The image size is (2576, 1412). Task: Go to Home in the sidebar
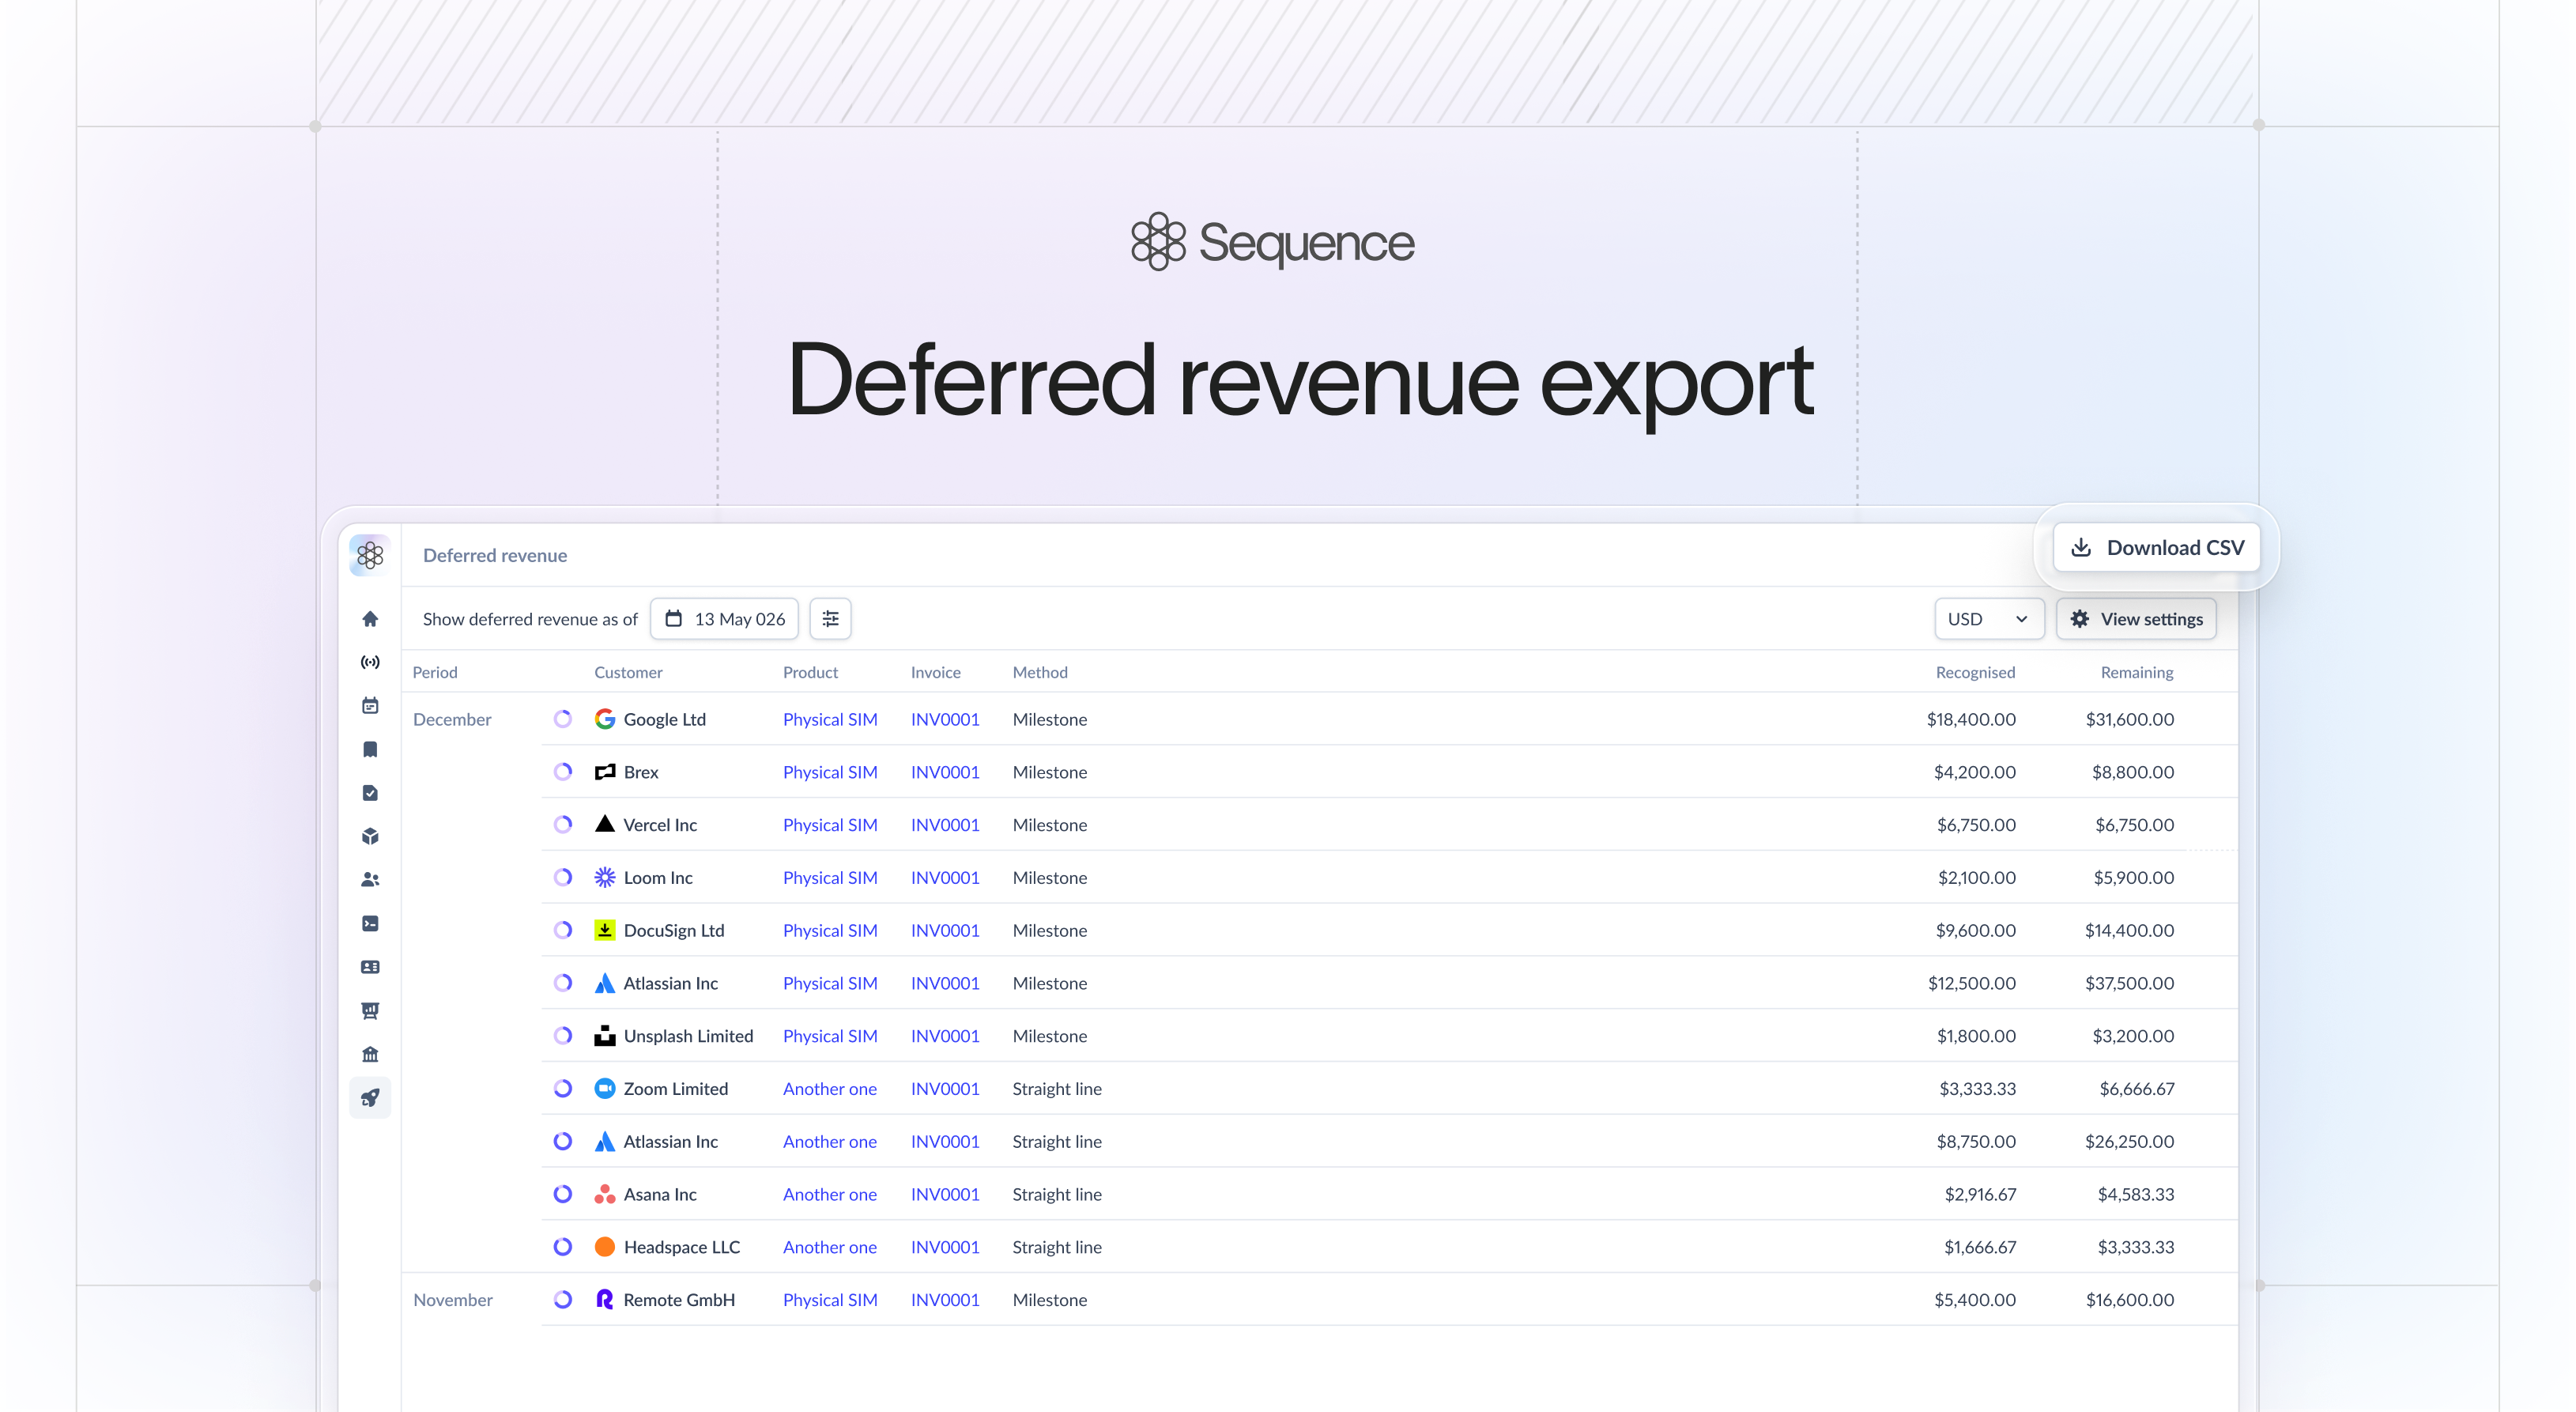[x=370, y=619]
